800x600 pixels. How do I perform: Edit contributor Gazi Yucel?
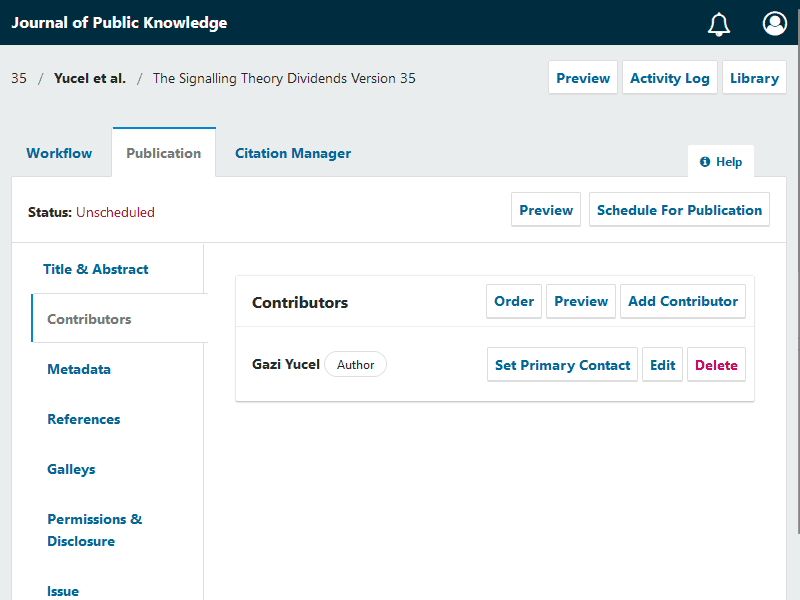coord(663,365)
